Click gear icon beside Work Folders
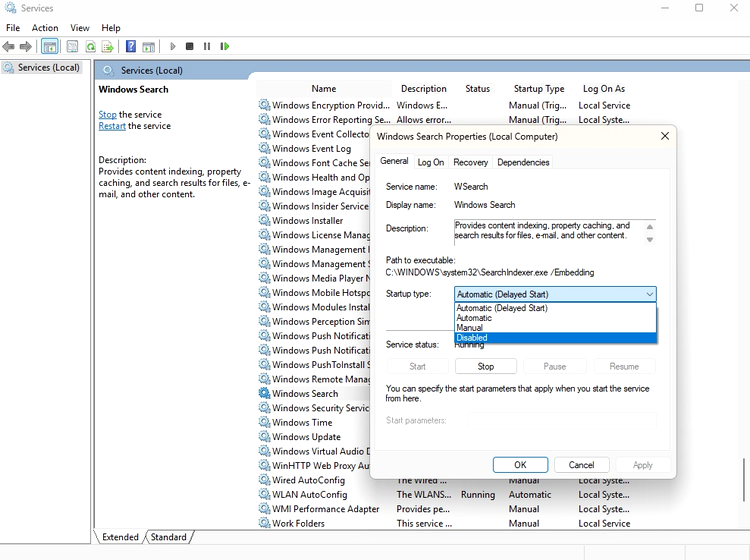The height and width of the screenshot is (560, 750). pyautogui.click(x=264, y=523)
